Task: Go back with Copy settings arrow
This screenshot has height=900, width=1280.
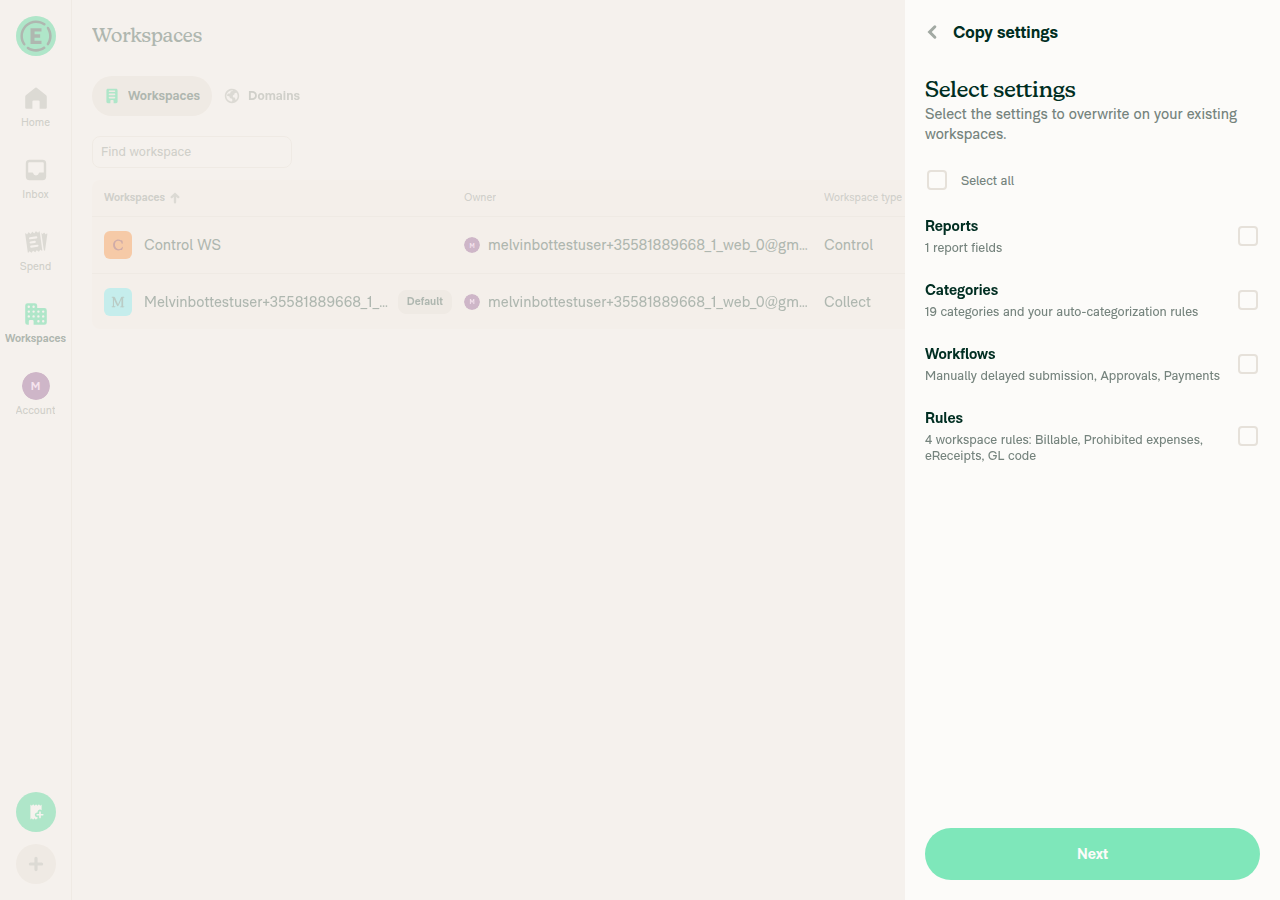Action: click(x=932, y=32)
